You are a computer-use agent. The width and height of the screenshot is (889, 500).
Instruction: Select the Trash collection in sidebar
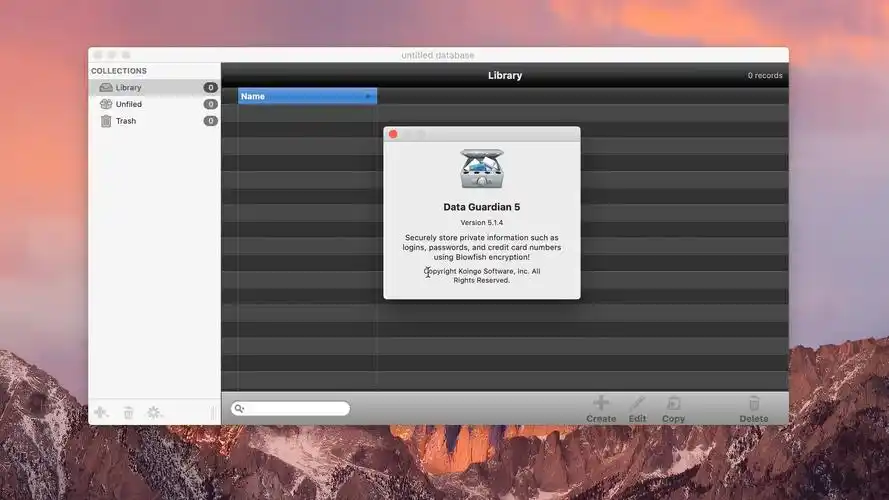point(125,121)
